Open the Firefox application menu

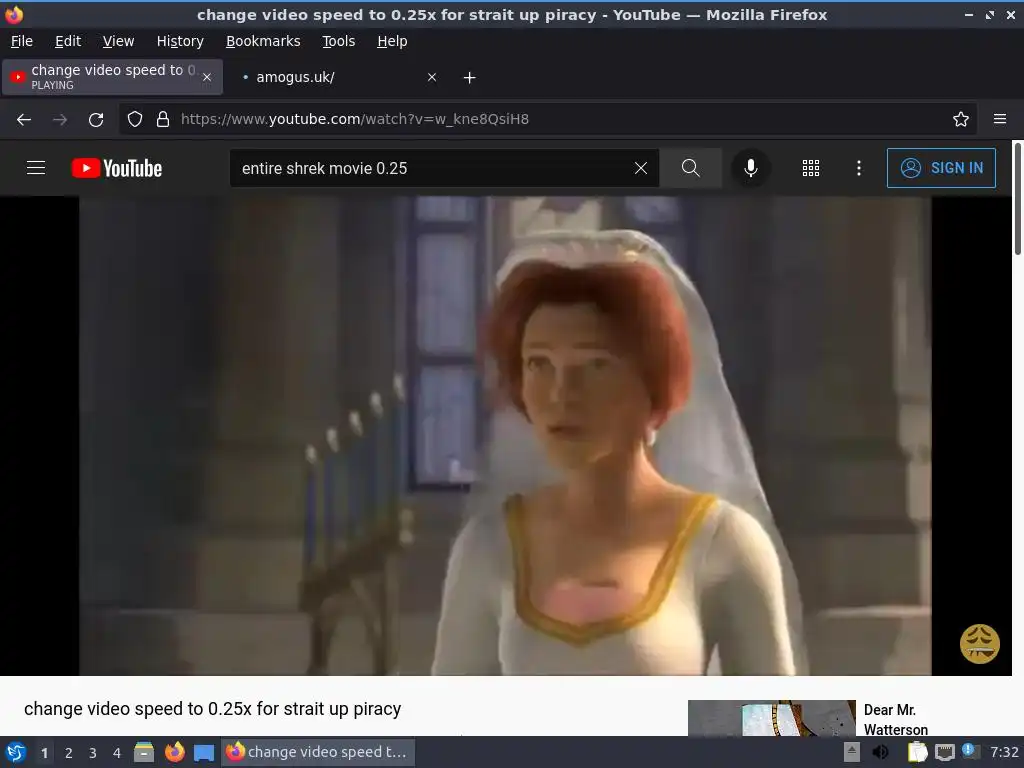tap(1000, 119)
